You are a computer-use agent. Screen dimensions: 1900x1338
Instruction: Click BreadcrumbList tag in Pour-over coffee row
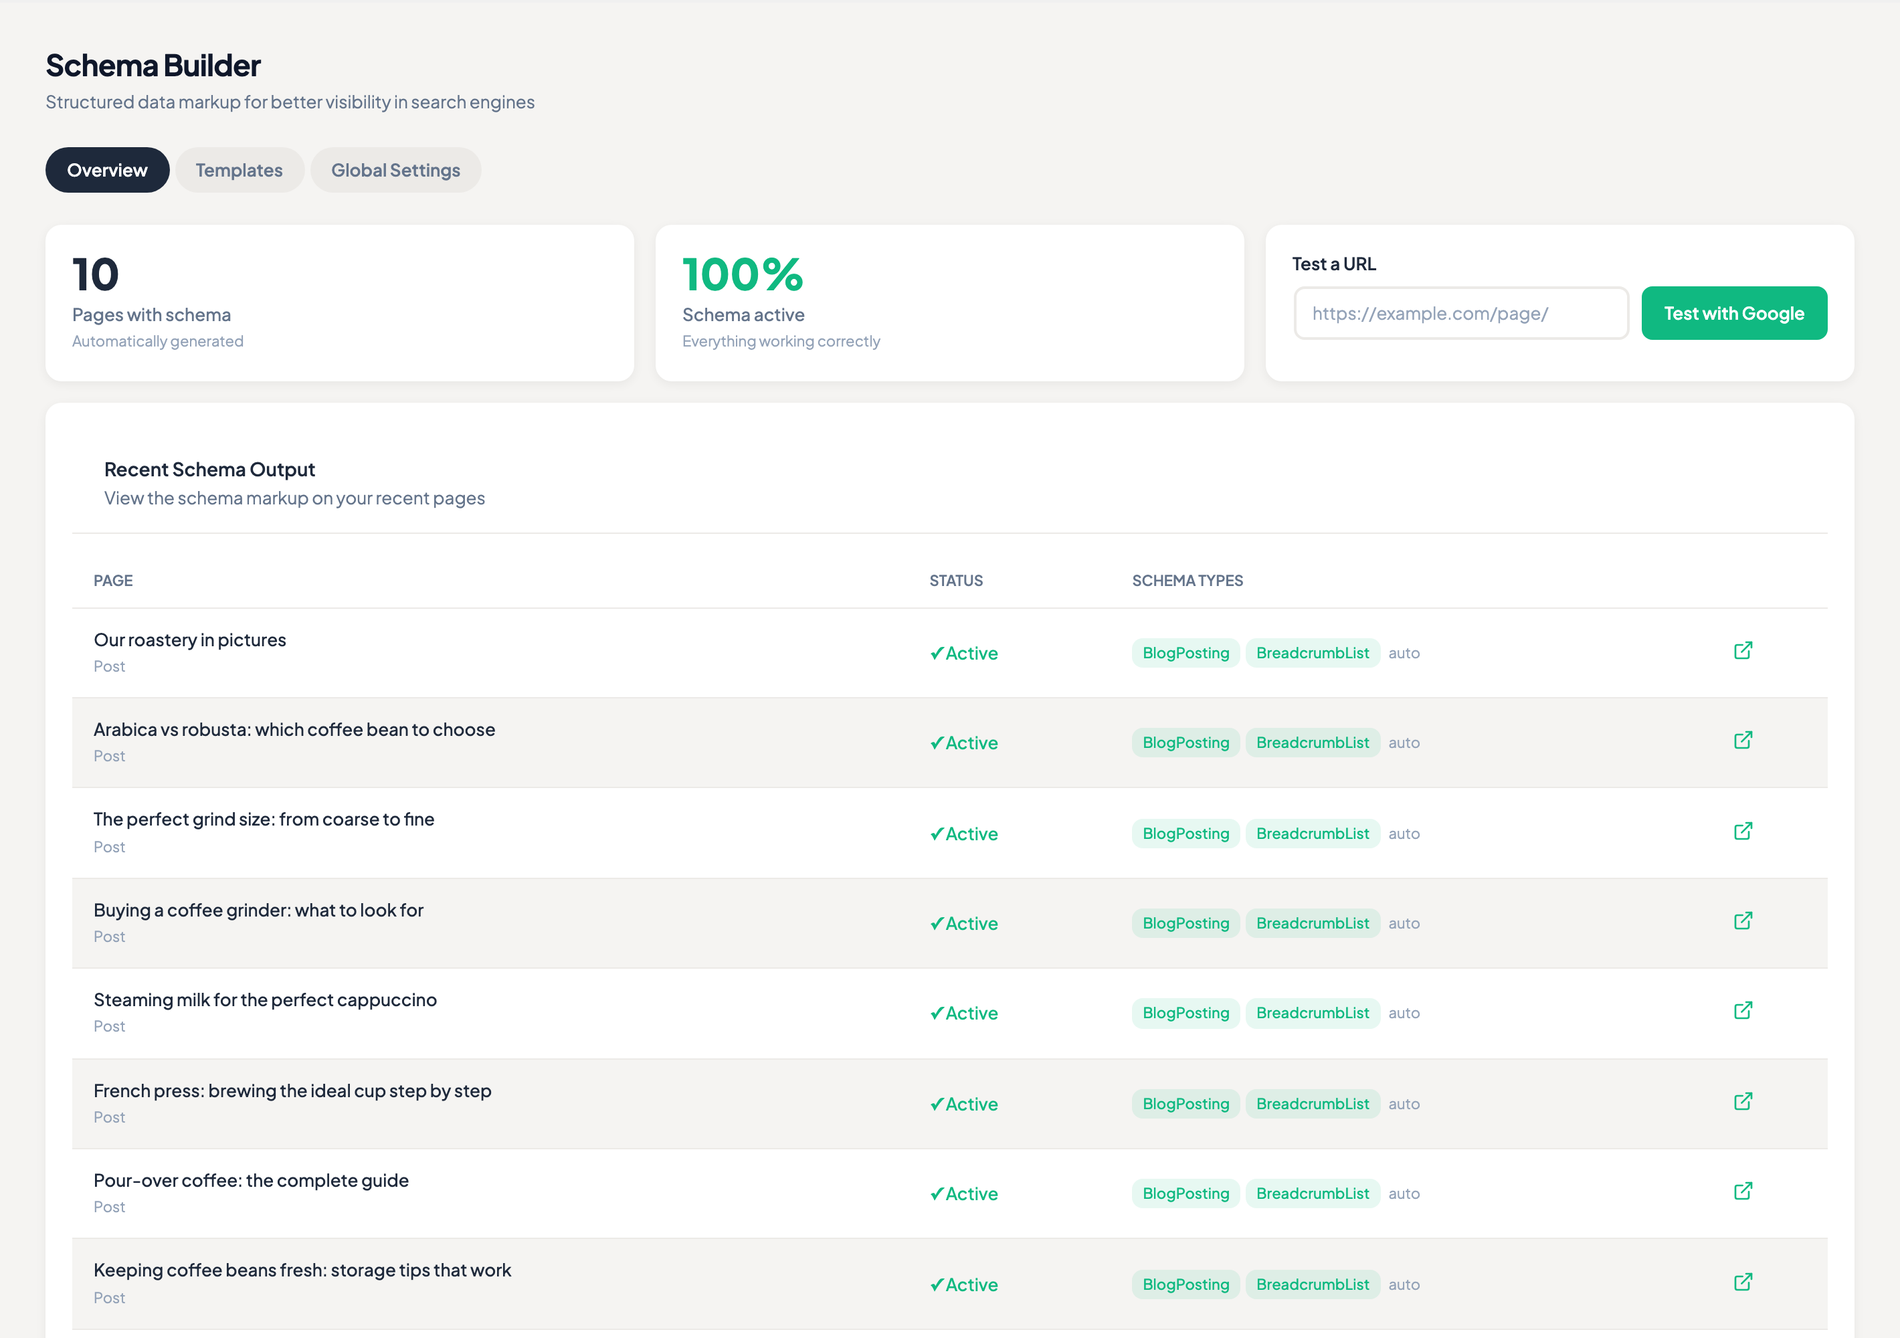(1313, 1194)
